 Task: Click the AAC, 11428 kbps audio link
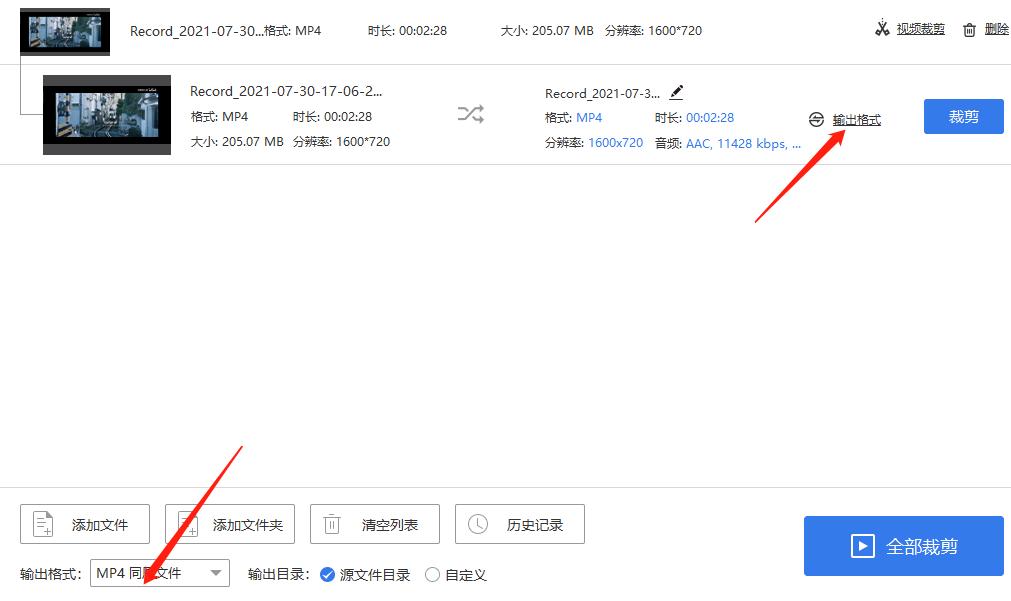coord(745,143)
